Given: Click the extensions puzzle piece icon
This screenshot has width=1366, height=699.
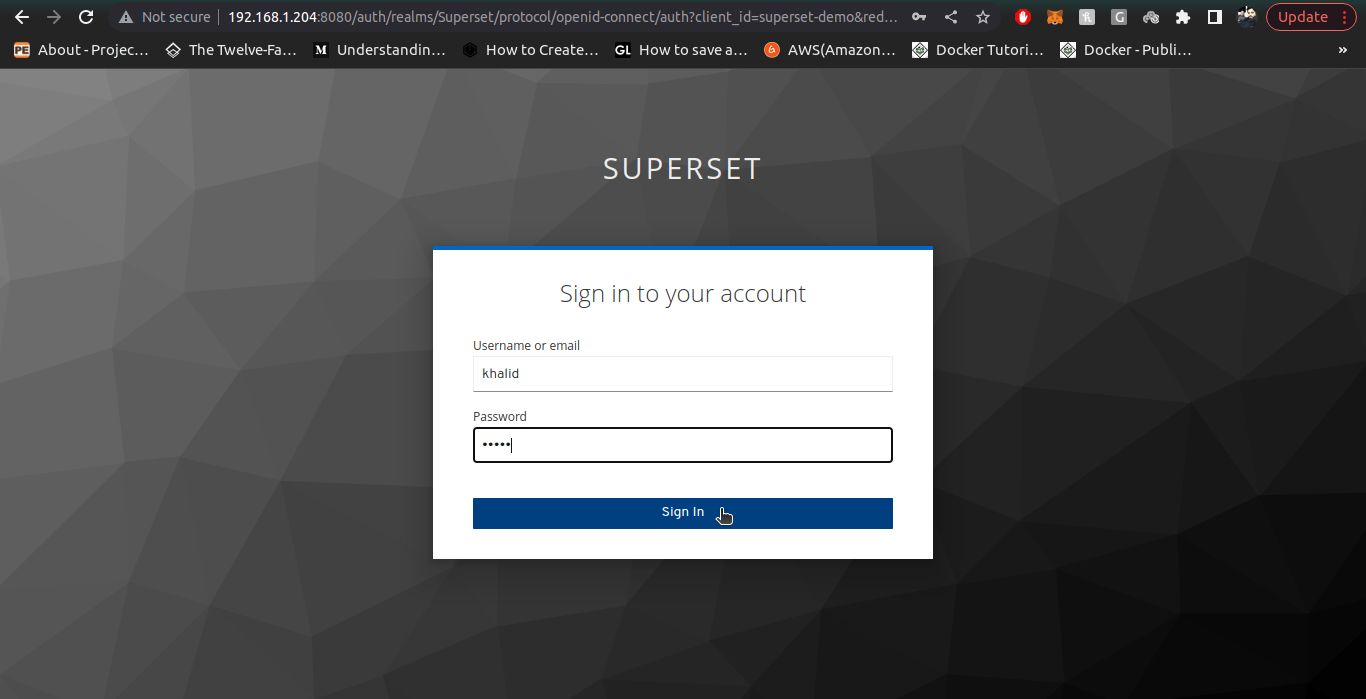Looking at the screenshot, I should [x=1182, y=17].
